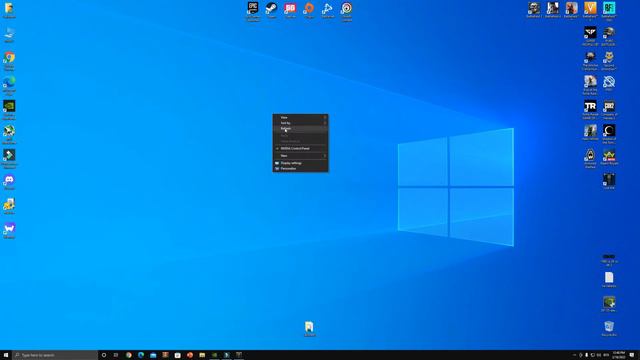Viewport: 640px width, 360px height.
Task: Open Chrome from the taskbar
Action: click(x=129, y=355)
